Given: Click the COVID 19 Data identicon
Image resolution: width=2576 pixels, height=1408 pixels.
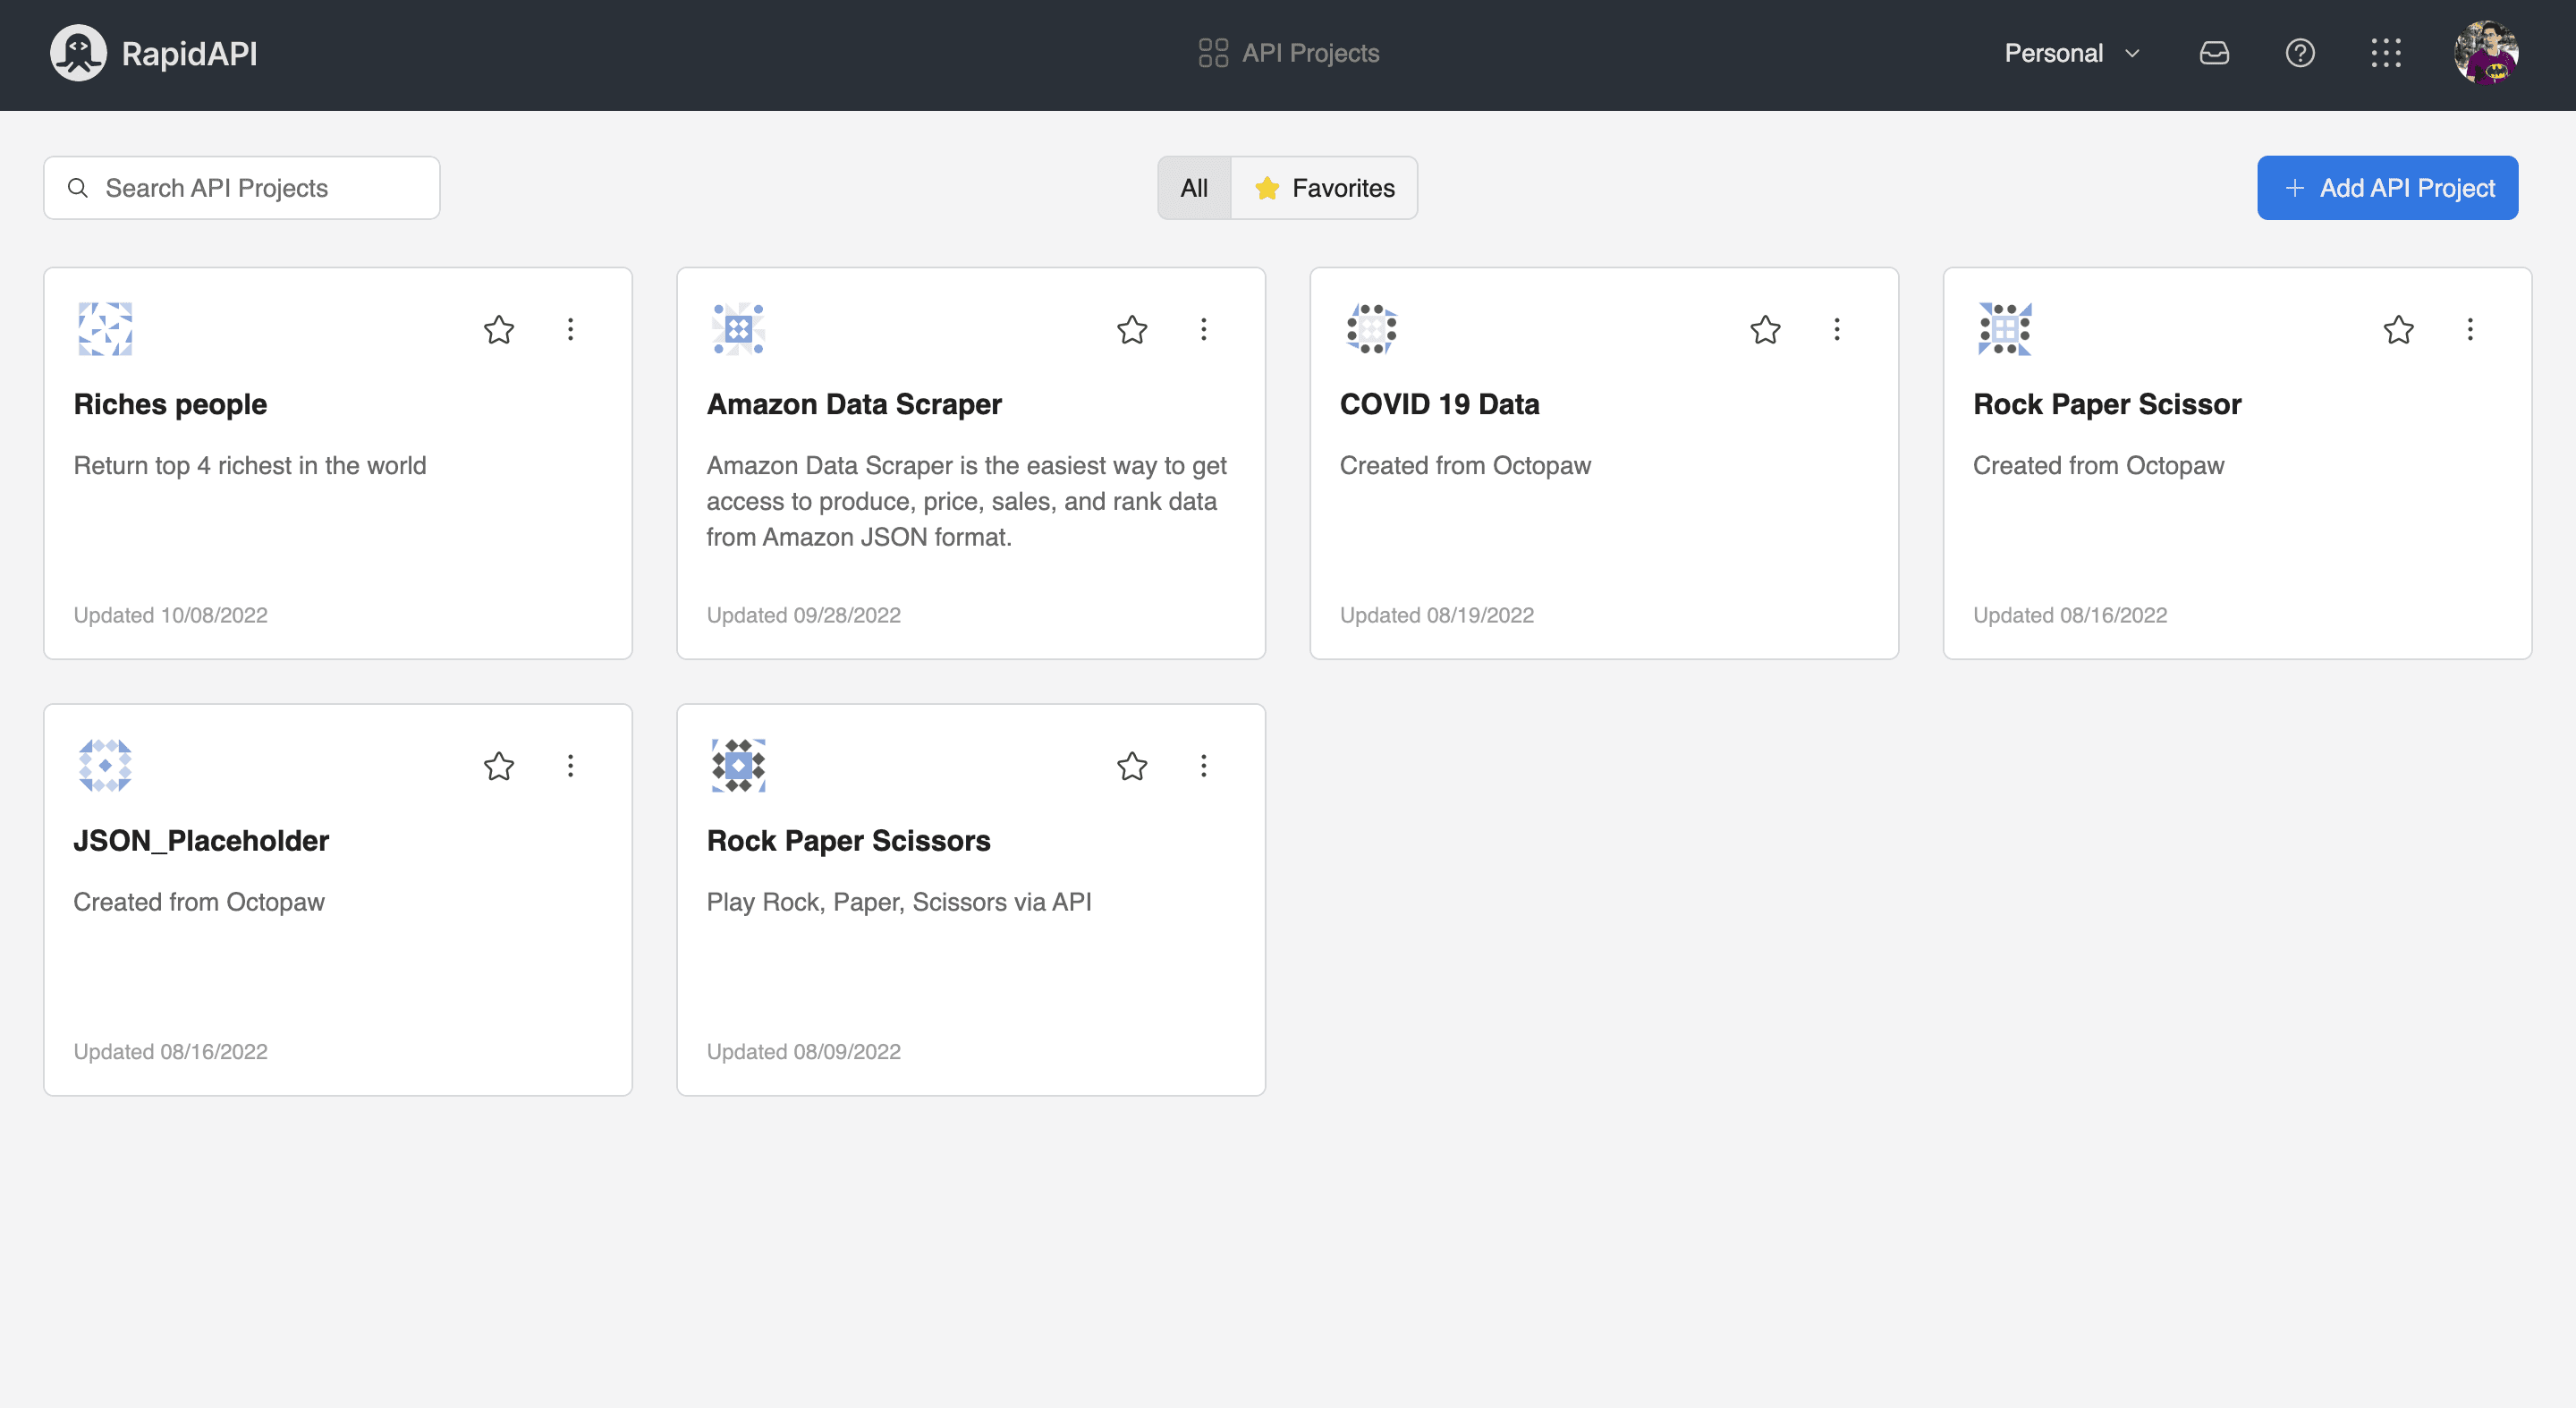Looking at the screenshot, I should pos(1371,329).
